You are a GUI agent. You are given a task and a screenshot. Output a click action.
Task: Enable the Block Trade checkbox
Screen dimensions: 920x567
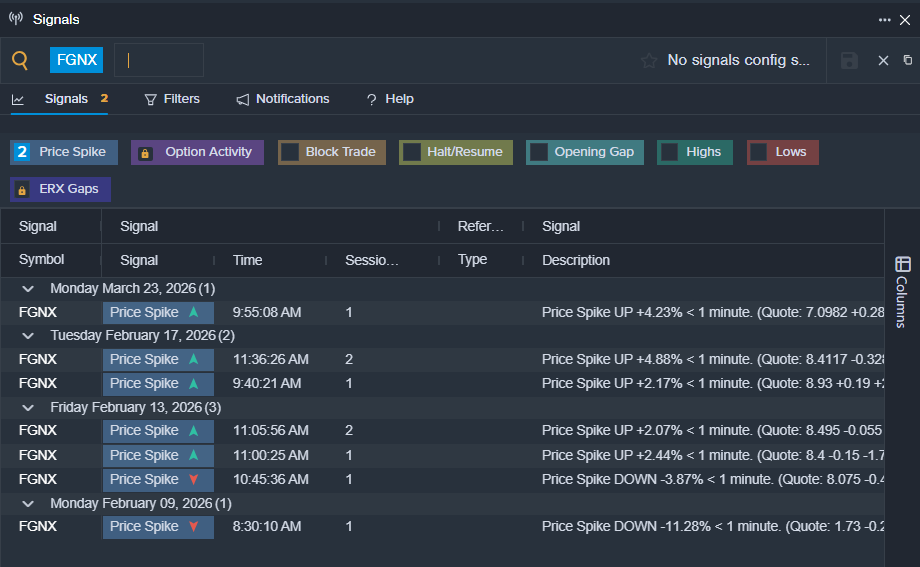coord(290,152)
